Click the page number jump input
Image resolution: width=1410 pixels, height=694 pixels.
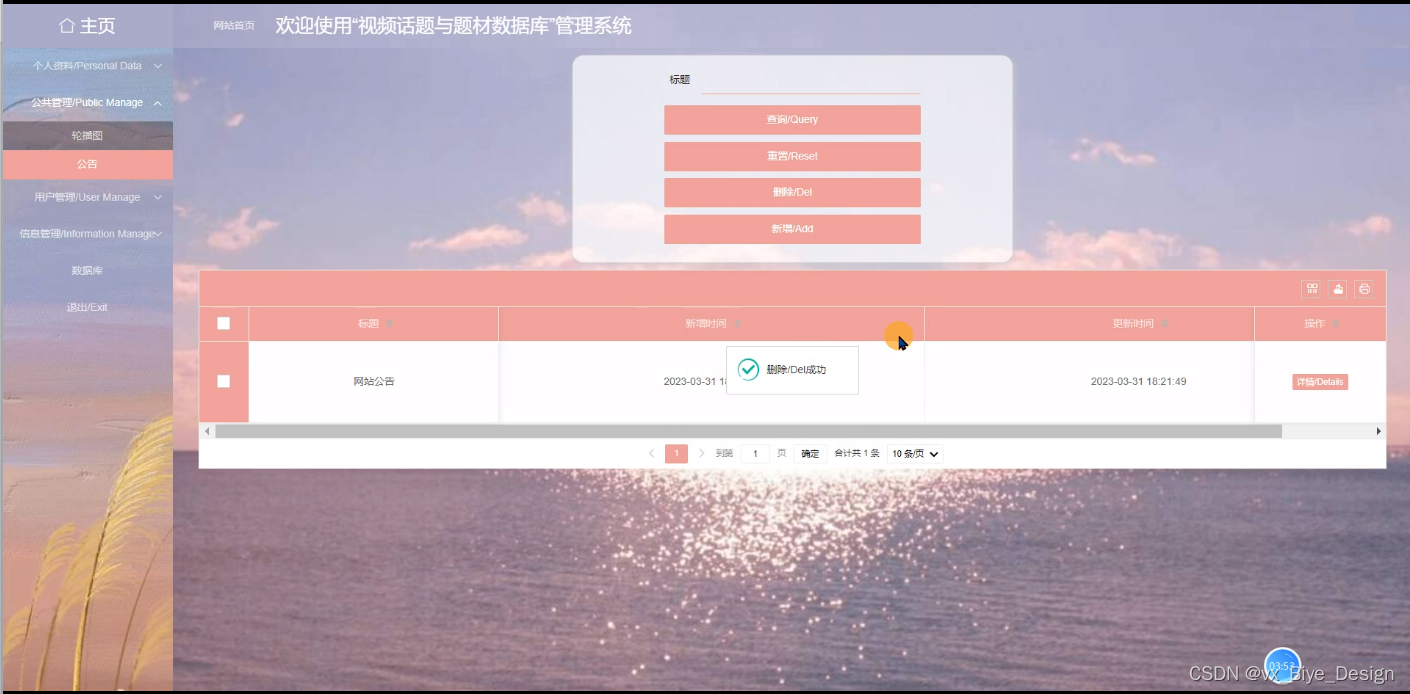click(x=755, y=454)
